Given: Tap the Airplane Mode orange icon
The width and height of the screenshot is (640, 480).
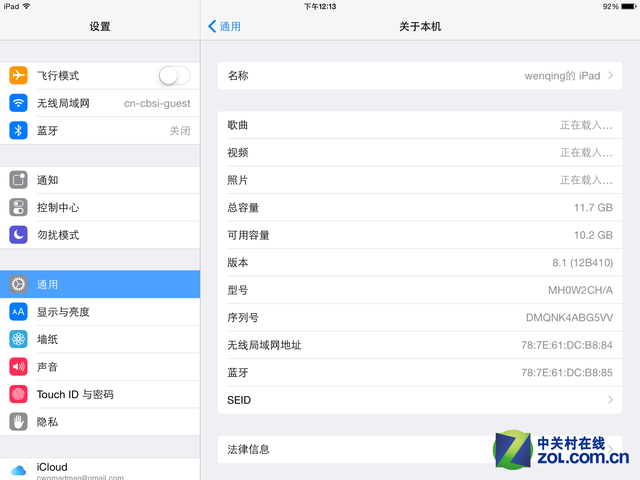Looking at the screenshot, I should [x=18, y=76].
